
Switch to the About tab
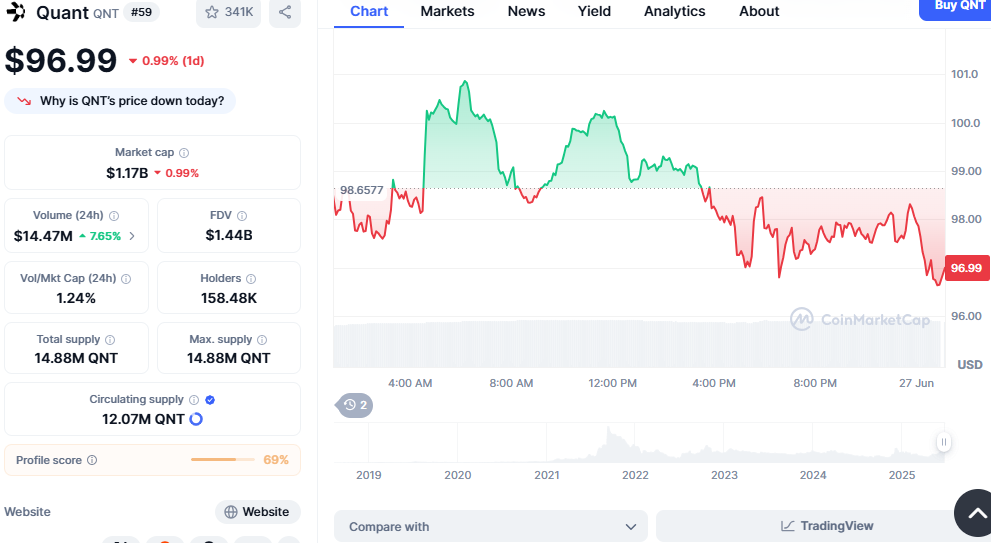click(x=759, y=11)
